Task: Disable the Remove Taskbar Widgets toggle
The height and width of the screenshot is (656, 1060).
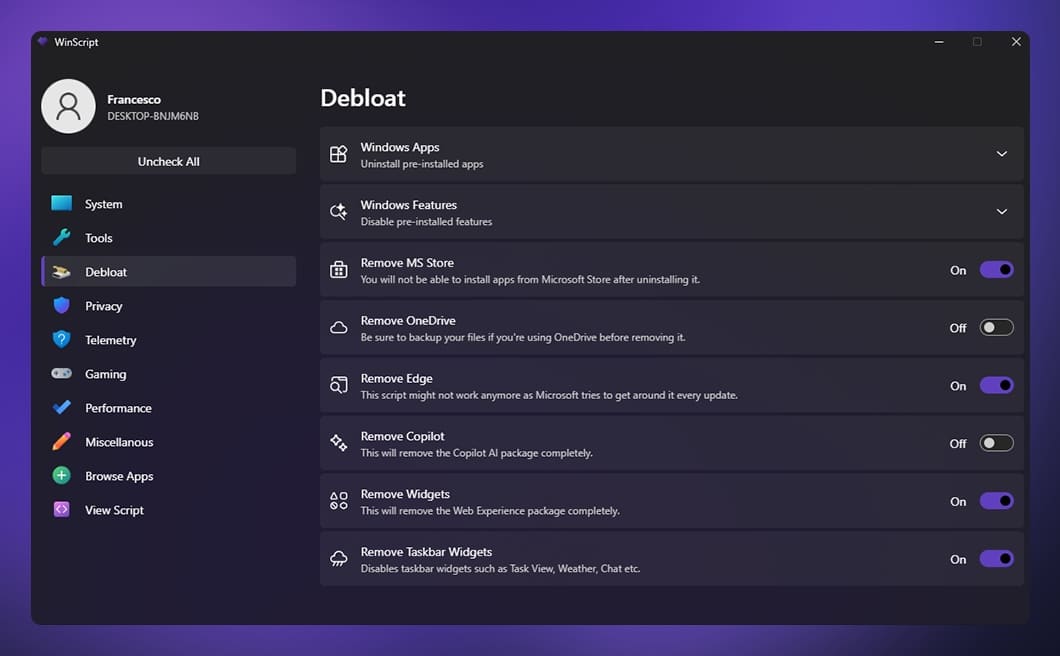Action: click(x=996, y=559)
